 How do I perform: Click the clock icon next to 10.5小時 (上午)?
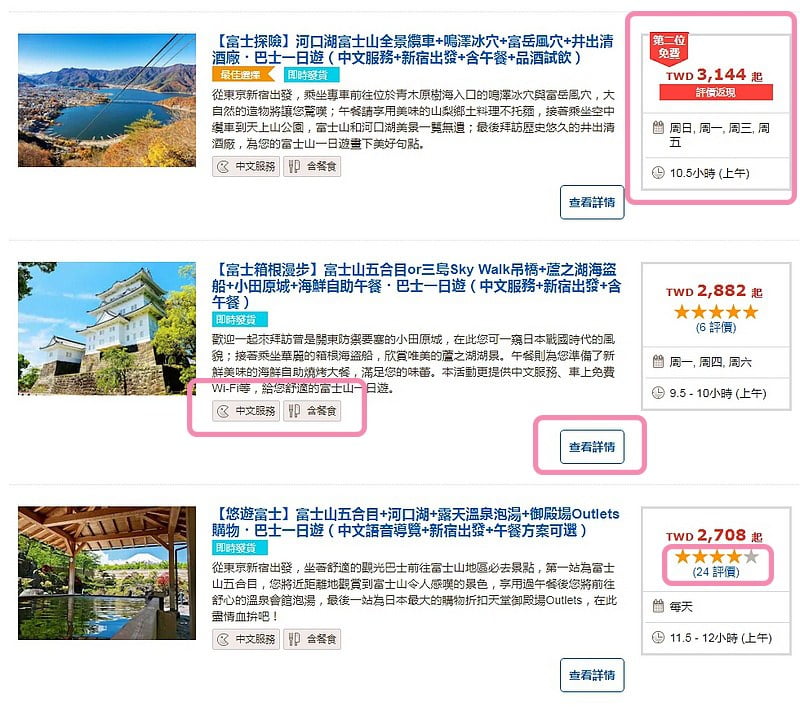coord(658,172)
